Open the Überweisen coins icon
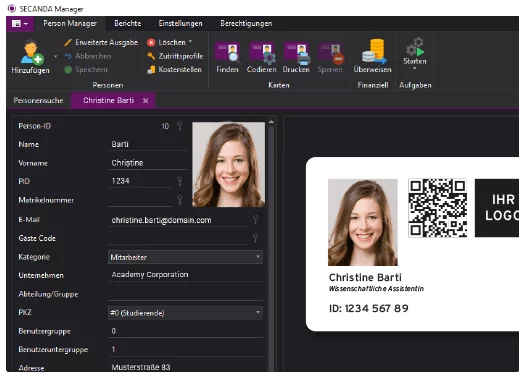 [373, 51]
